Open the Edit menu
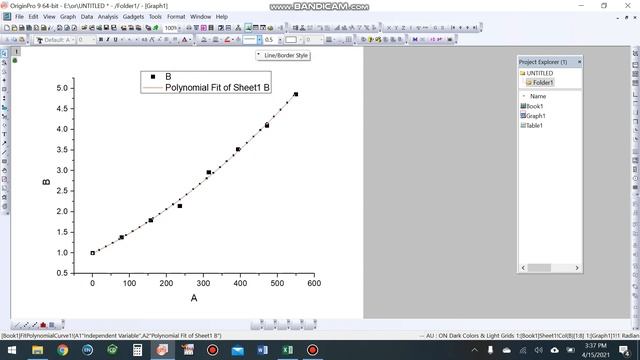This screenshot has height=360, width=640. pyautogui.click(x=33, y=17)
